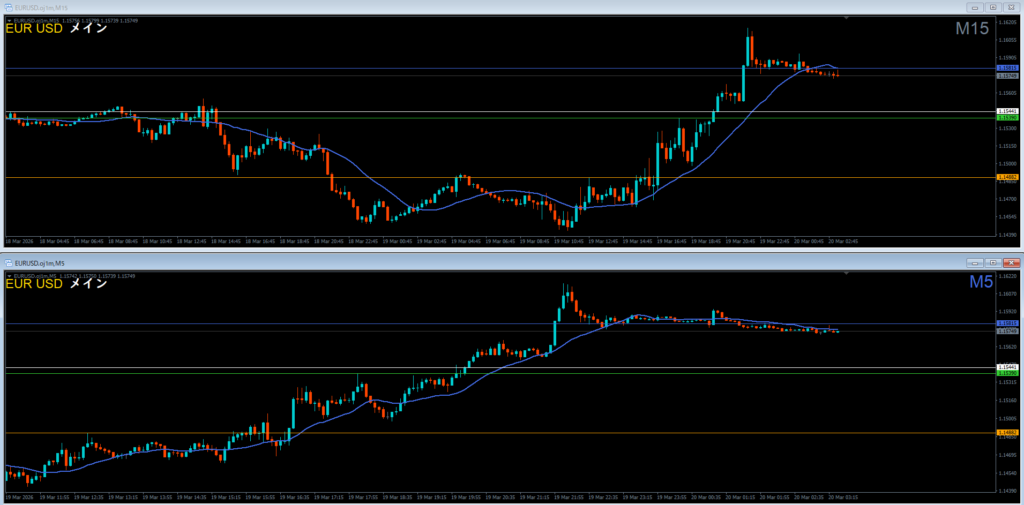Click the white 1.15441 price label in M5 chart
Image resolution: width=1024 pixels, height=505 pixels.
pos(1008,367)
